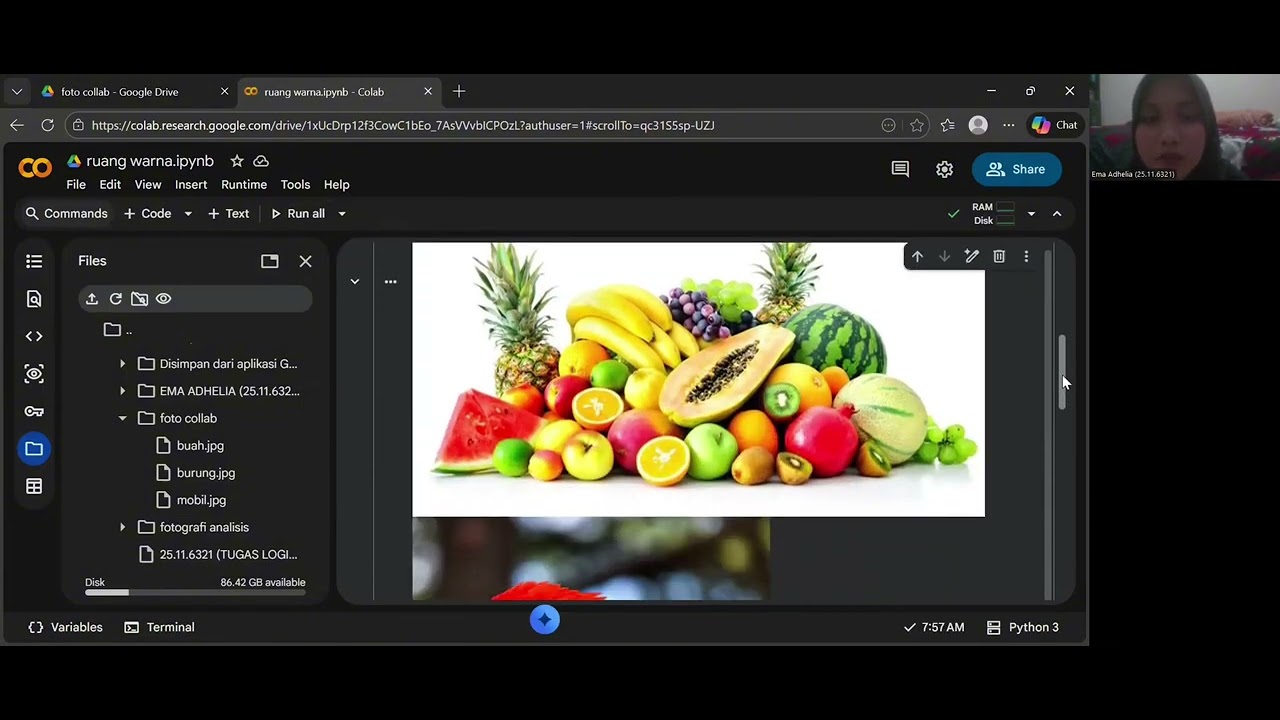Click the cell edit pencil icon
Image resolution: width=1280 pixels, height=720 pixels.
coord(971,257)
